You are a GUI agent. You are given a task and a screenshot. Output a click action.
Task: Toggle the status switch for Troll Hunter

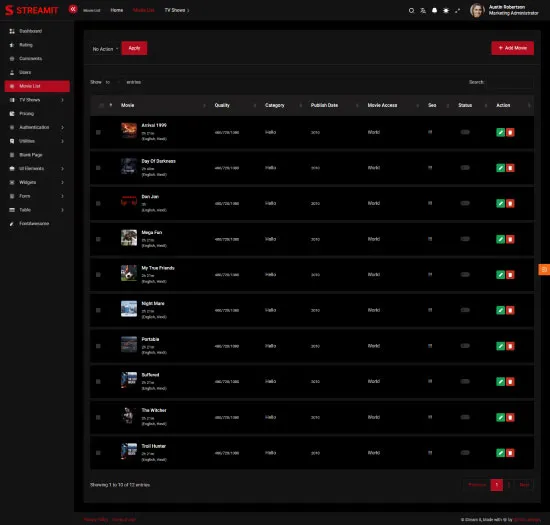tap(465, 453)
